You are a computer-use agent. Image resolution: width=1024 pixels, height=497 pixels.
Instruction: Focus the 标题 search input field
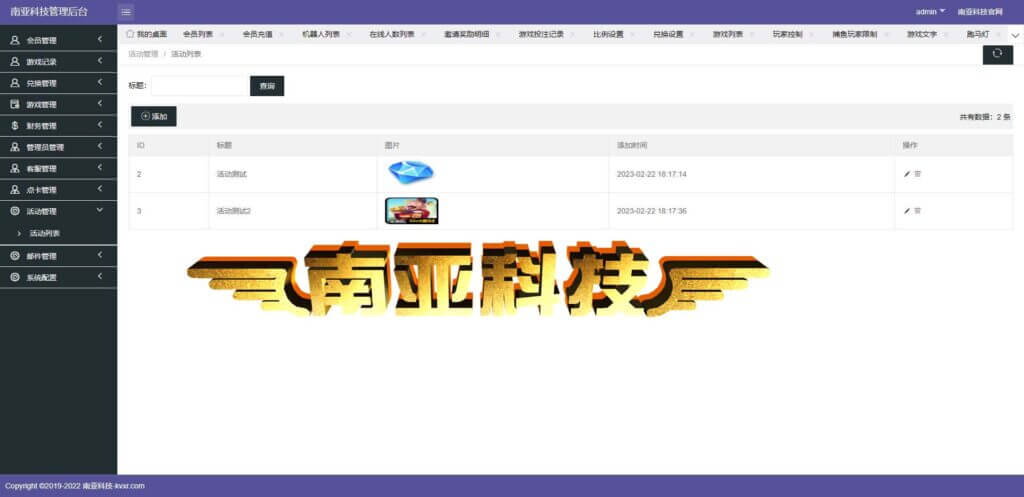(200, 86)
